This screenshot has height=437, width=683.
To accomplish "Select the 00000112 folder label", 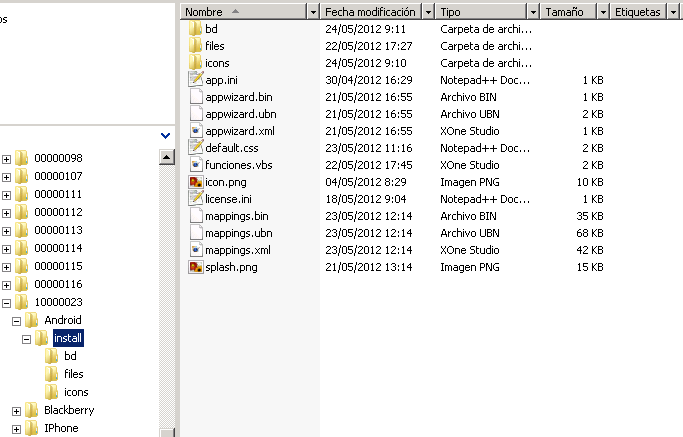I will 58,212.
